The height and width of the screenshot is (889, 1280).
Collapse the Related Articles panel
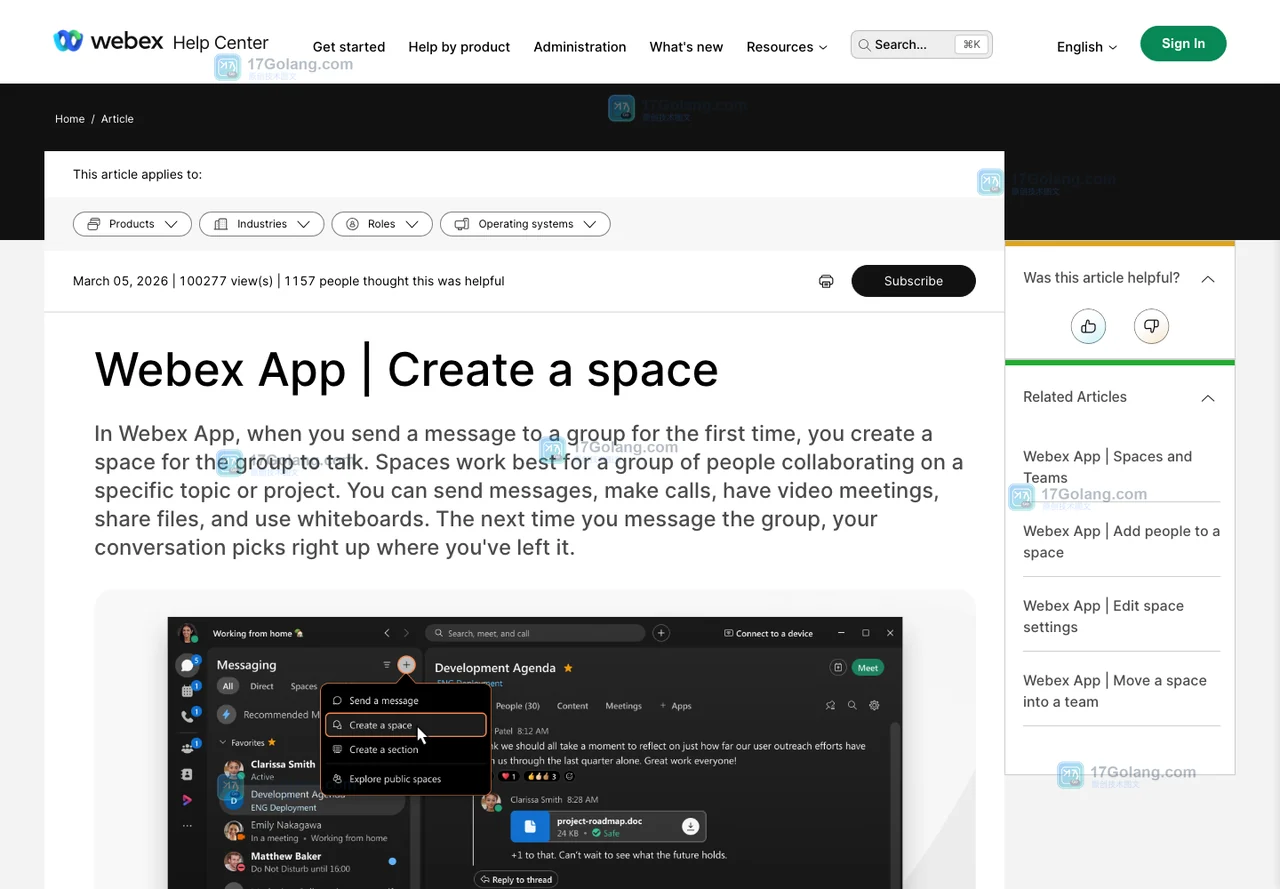tap(1208, 397)
